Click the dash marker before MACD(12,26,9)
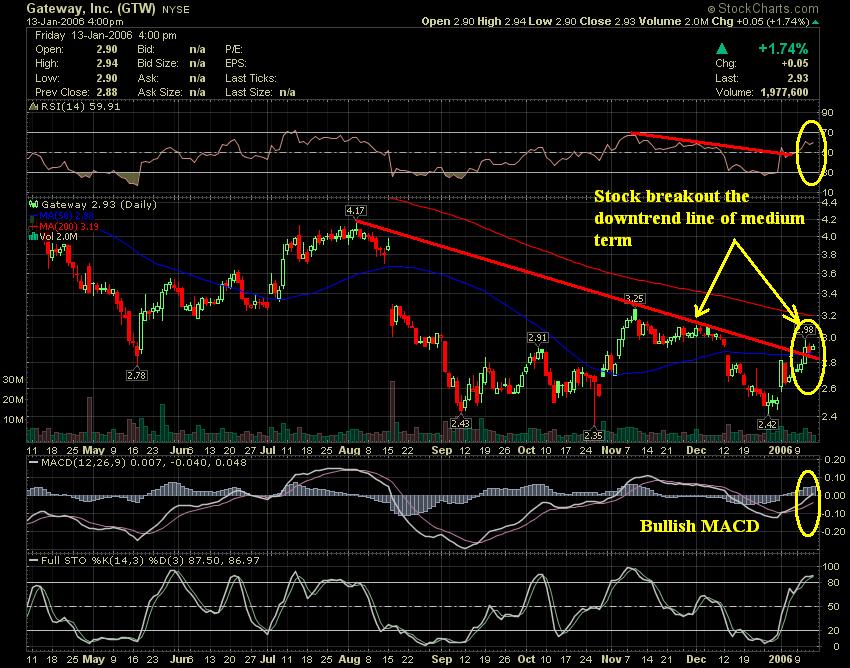This screenshot has height=668, width=850. [33, 463]
